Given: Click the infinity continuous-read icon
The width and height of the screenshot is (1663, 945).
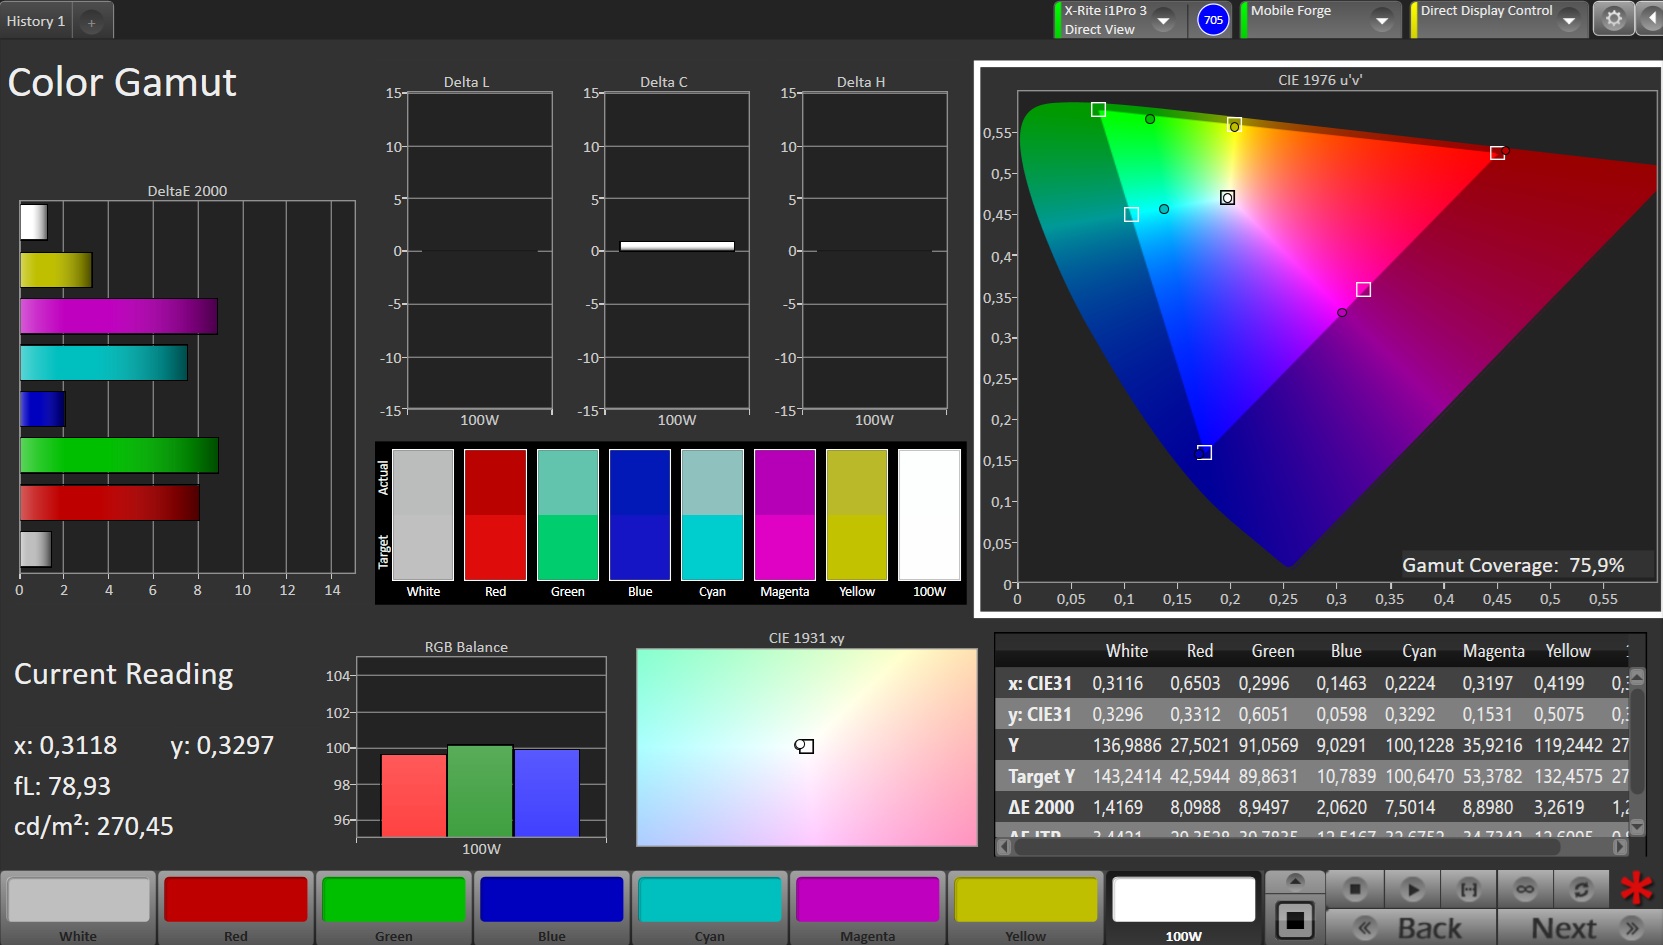Looking at the screenshot, I should tap(1524, 888).
